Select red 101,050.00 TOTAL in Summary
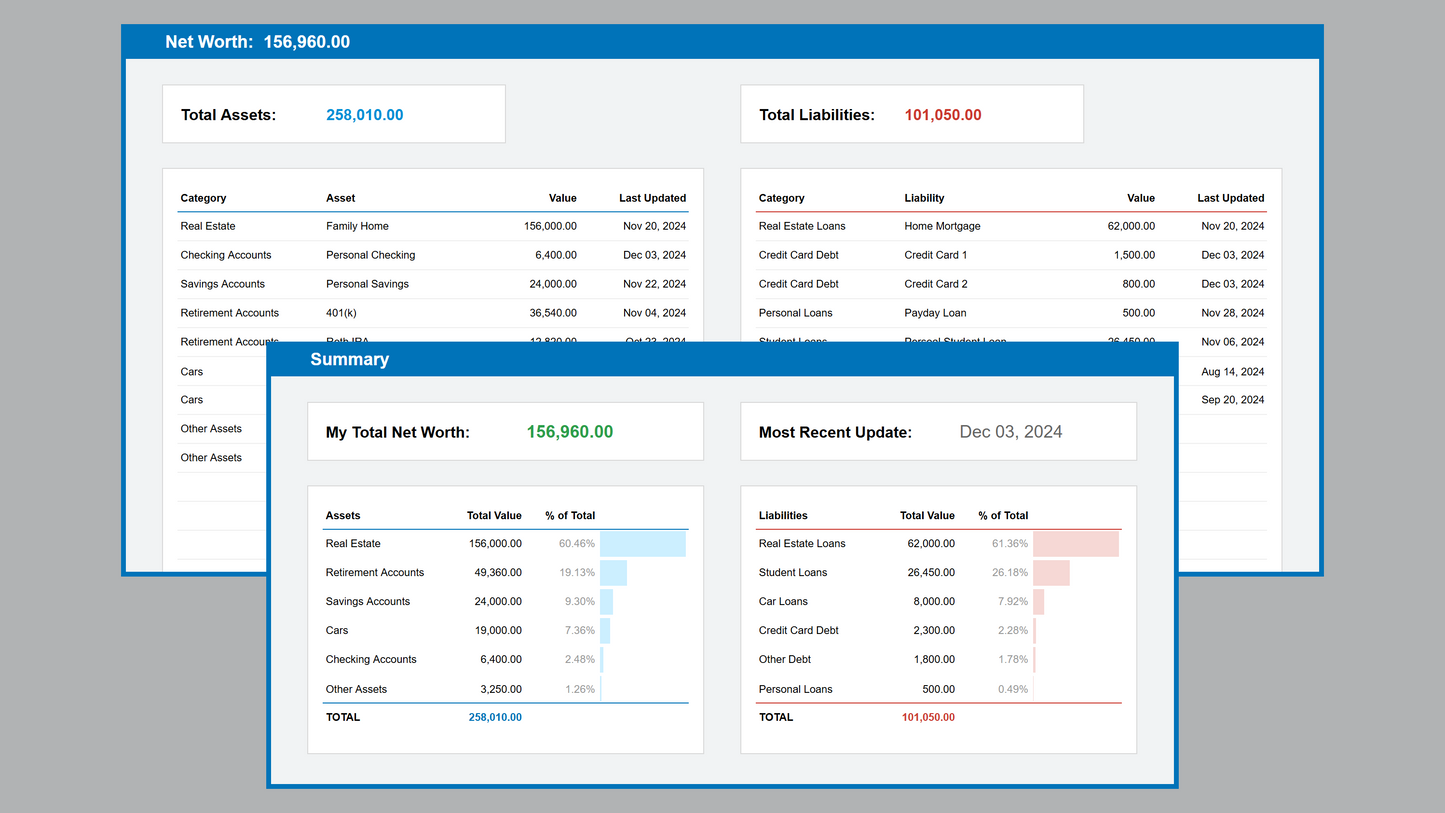Screen dimensions: 1445x813 tap(928, 717)
